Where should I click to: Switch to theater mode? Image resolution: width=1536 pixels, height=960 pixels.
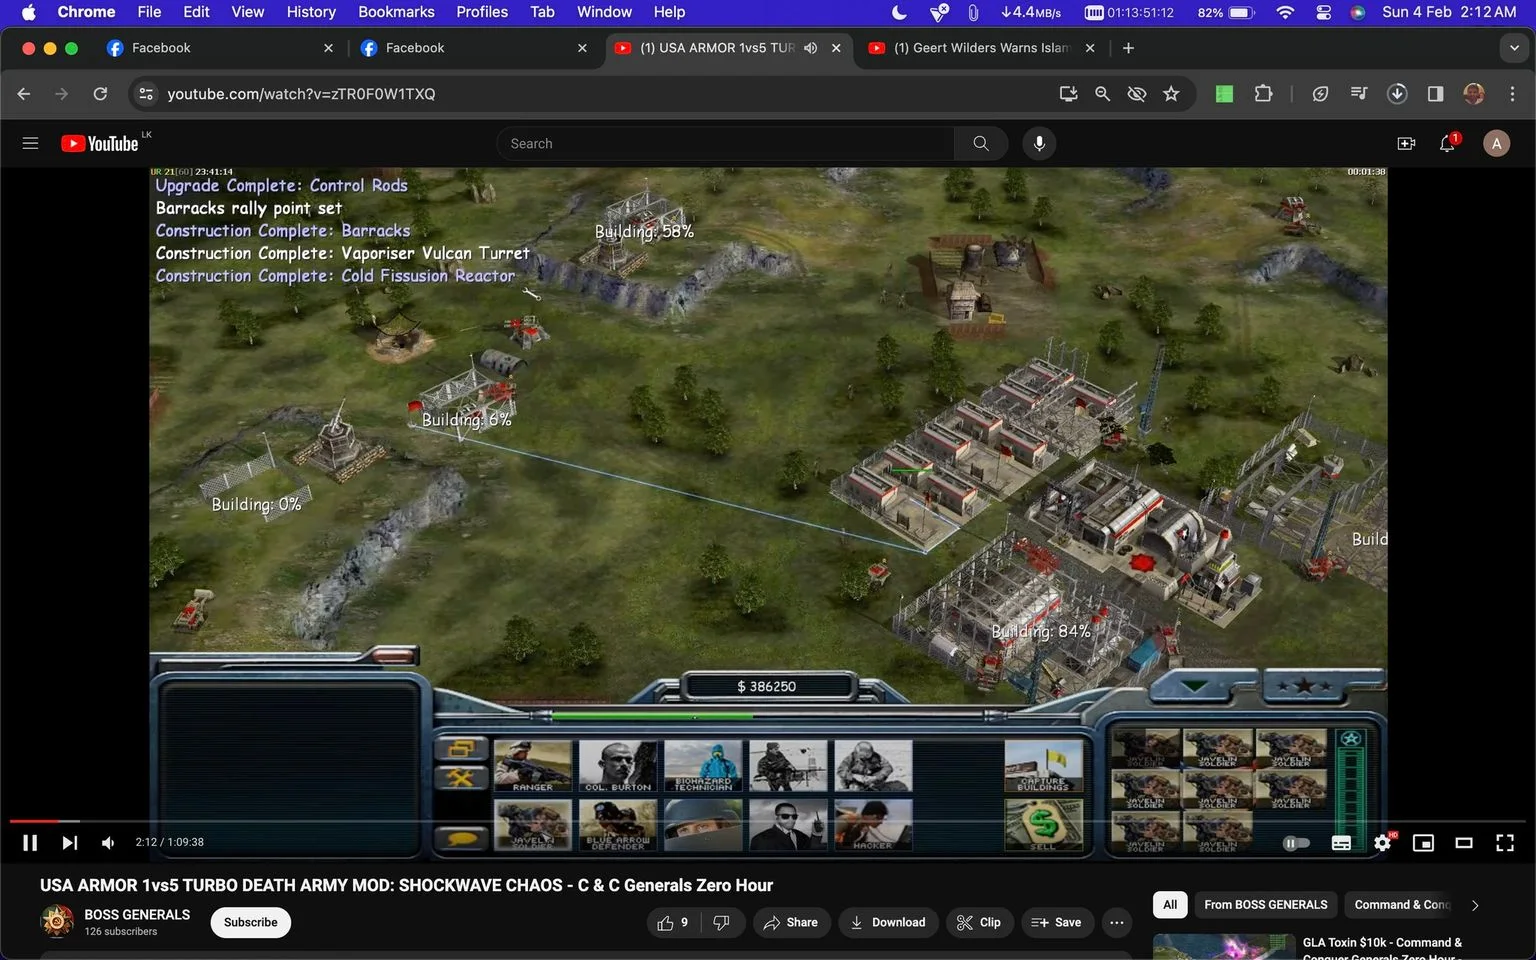(1464, 843)
